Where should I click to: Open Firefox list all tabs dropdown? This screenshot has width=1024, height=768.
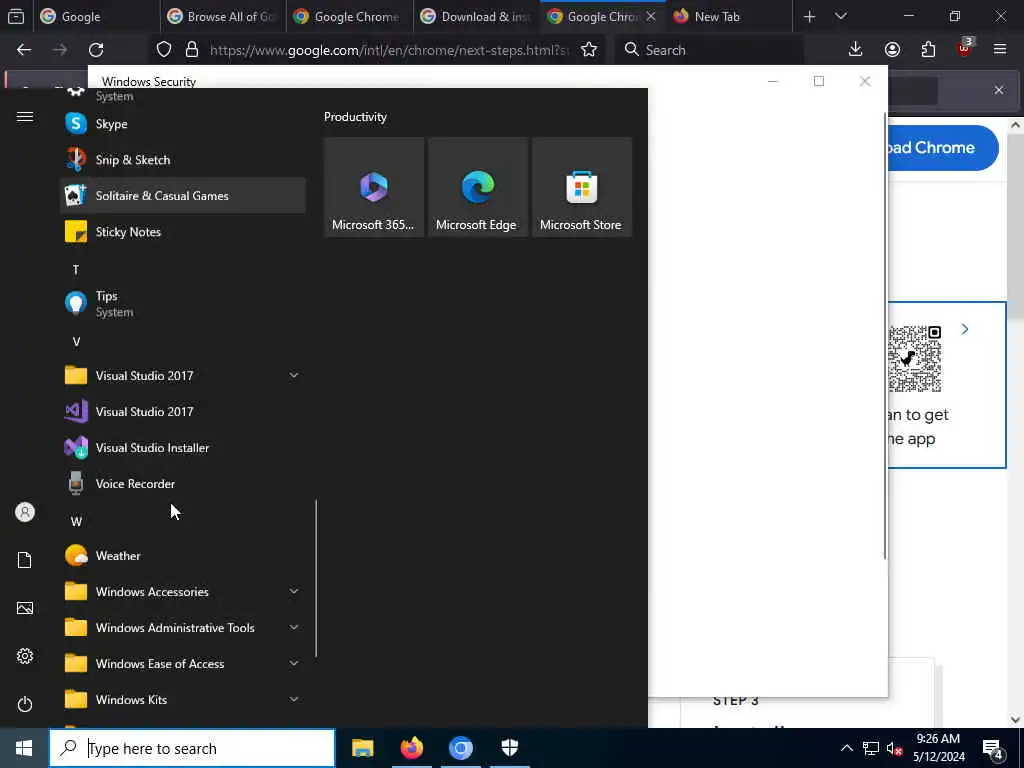pyautogui.click(x=841, y=16)
